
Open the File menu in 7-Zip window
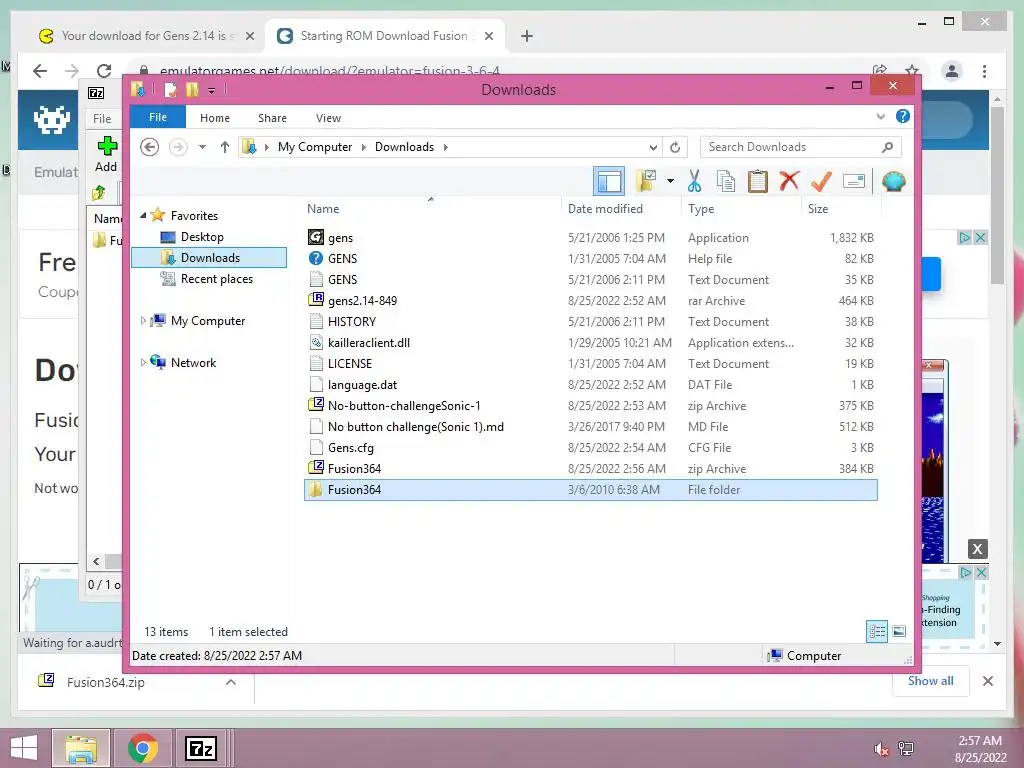(102, 118)
